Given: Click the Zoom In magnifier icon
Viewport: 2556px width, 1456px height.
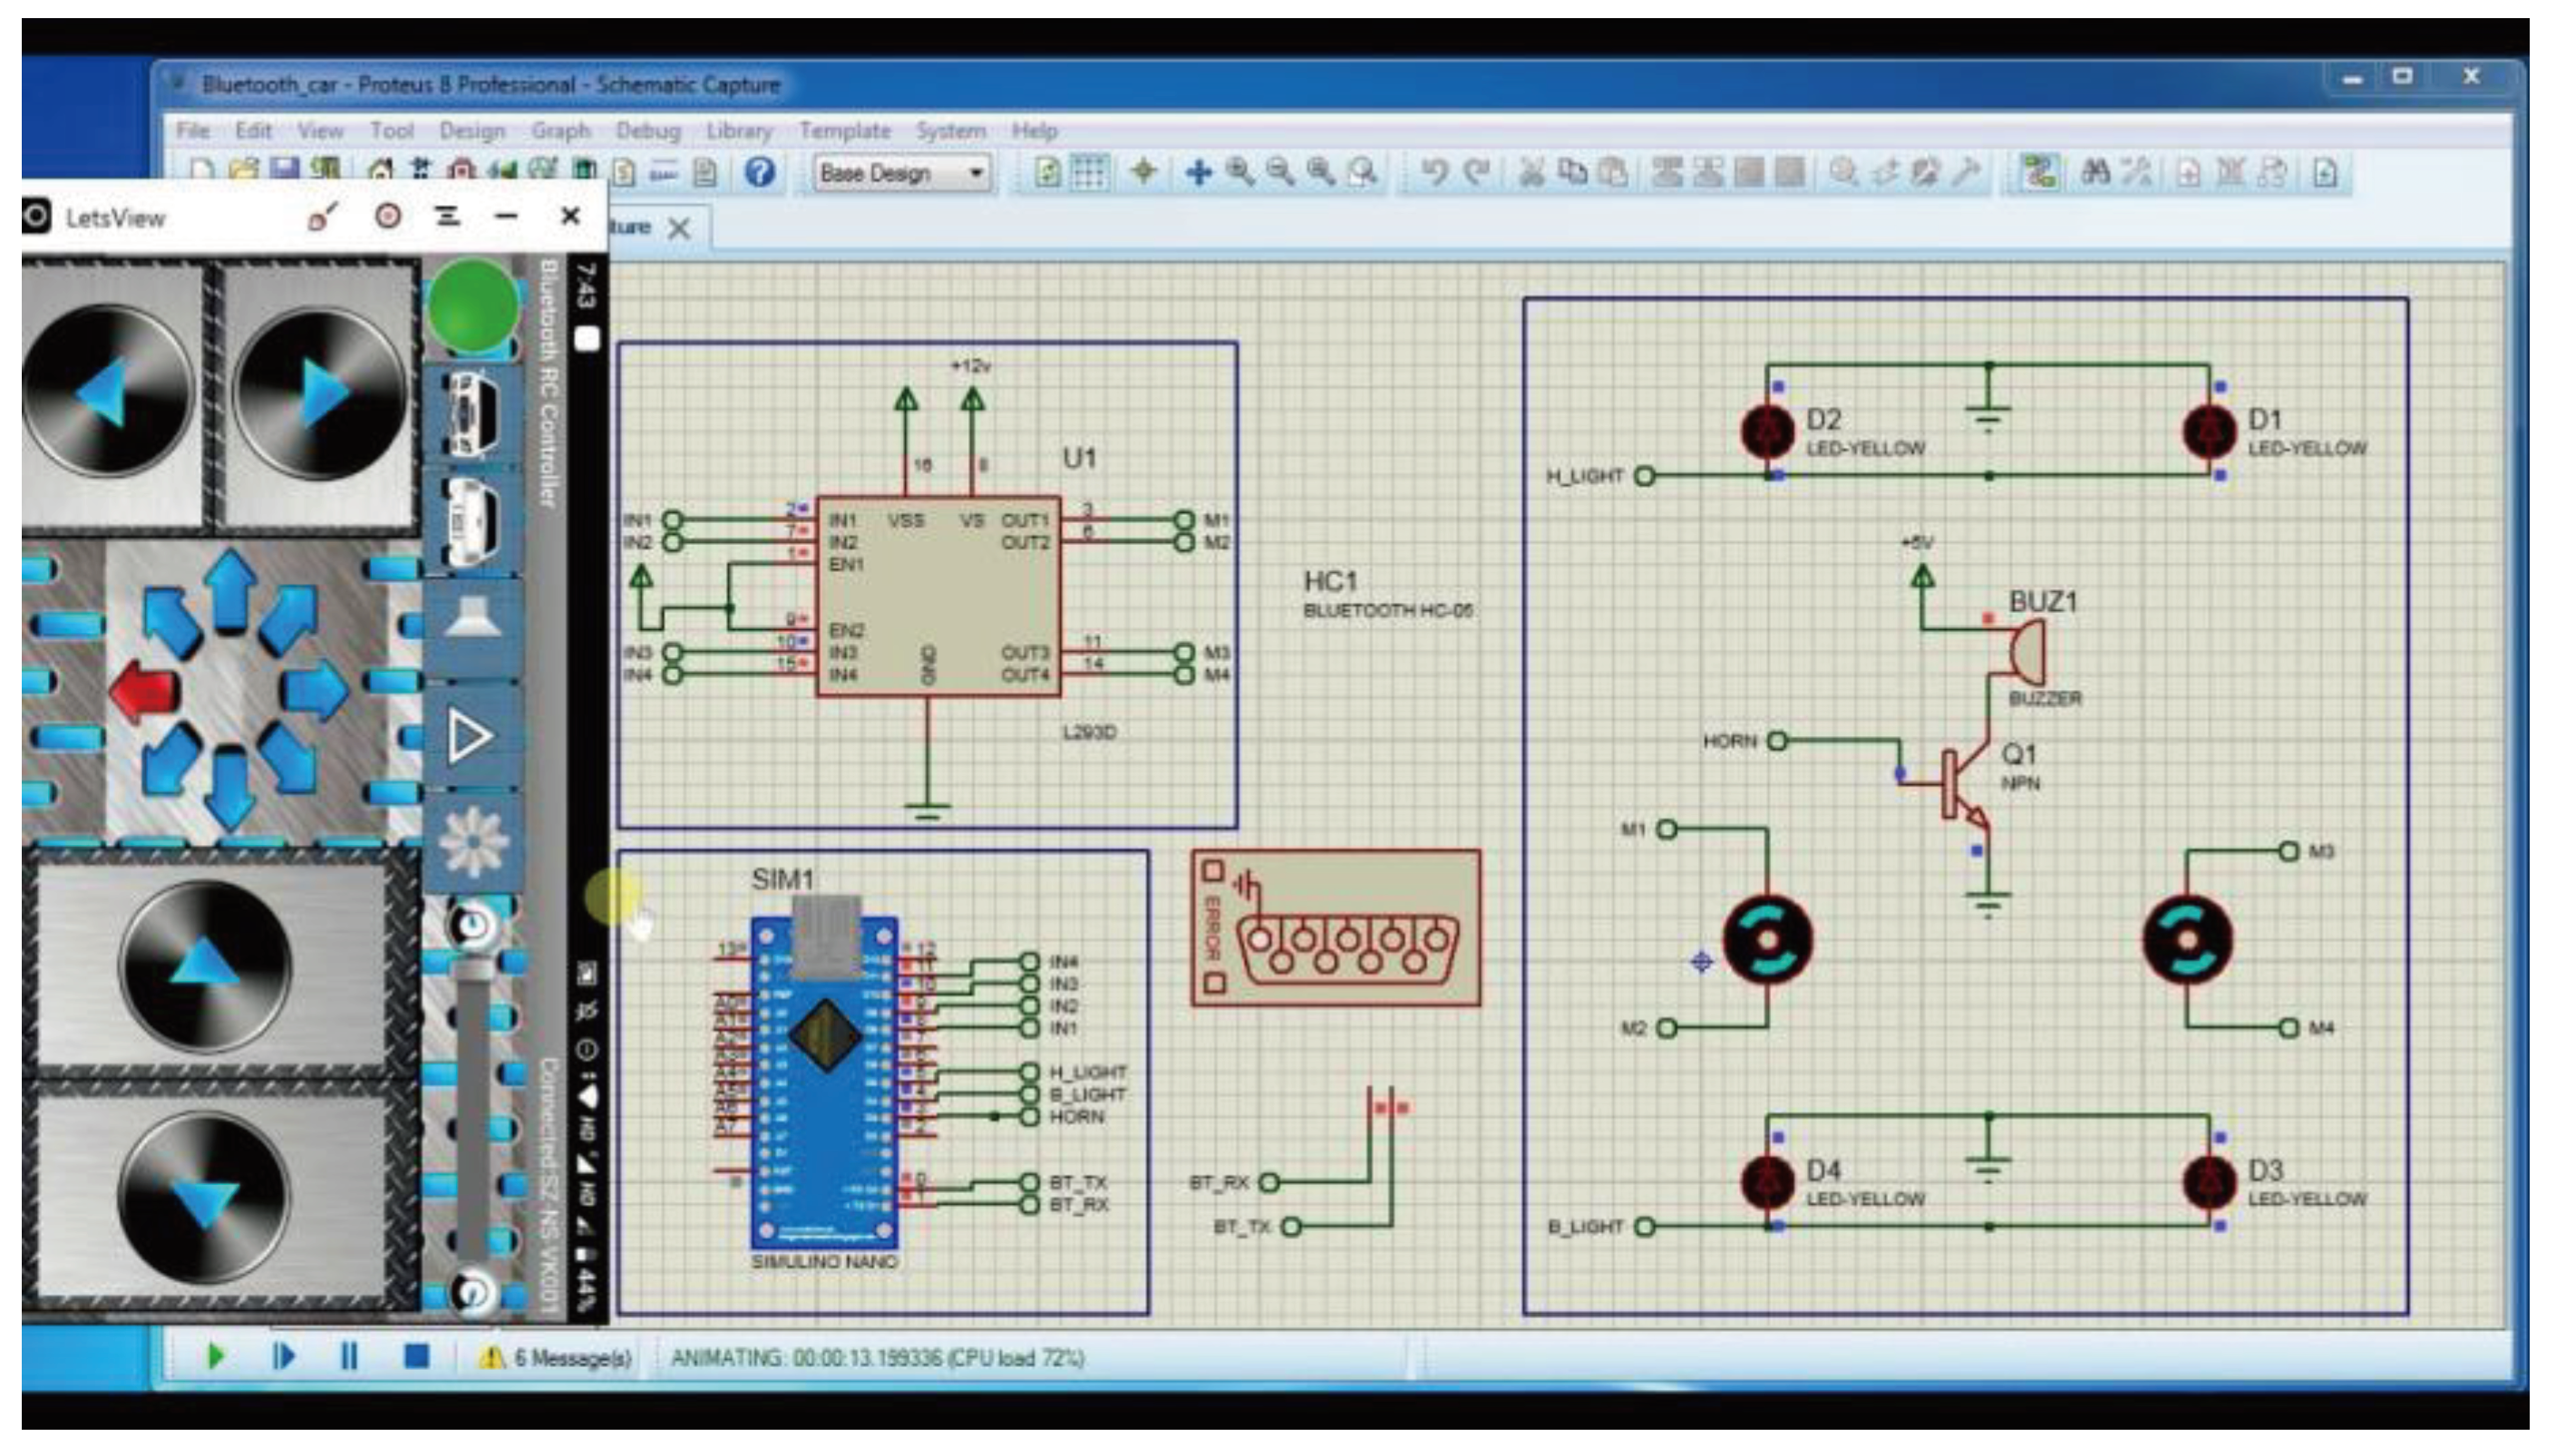Looking at the screenshot, I should [x=1240, y=173].
